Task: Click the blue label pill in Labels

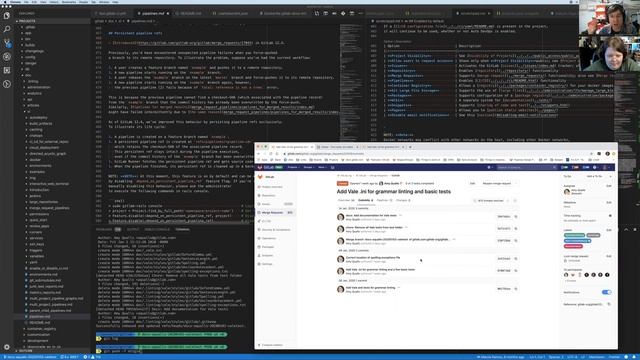Action: click(578, 241)
